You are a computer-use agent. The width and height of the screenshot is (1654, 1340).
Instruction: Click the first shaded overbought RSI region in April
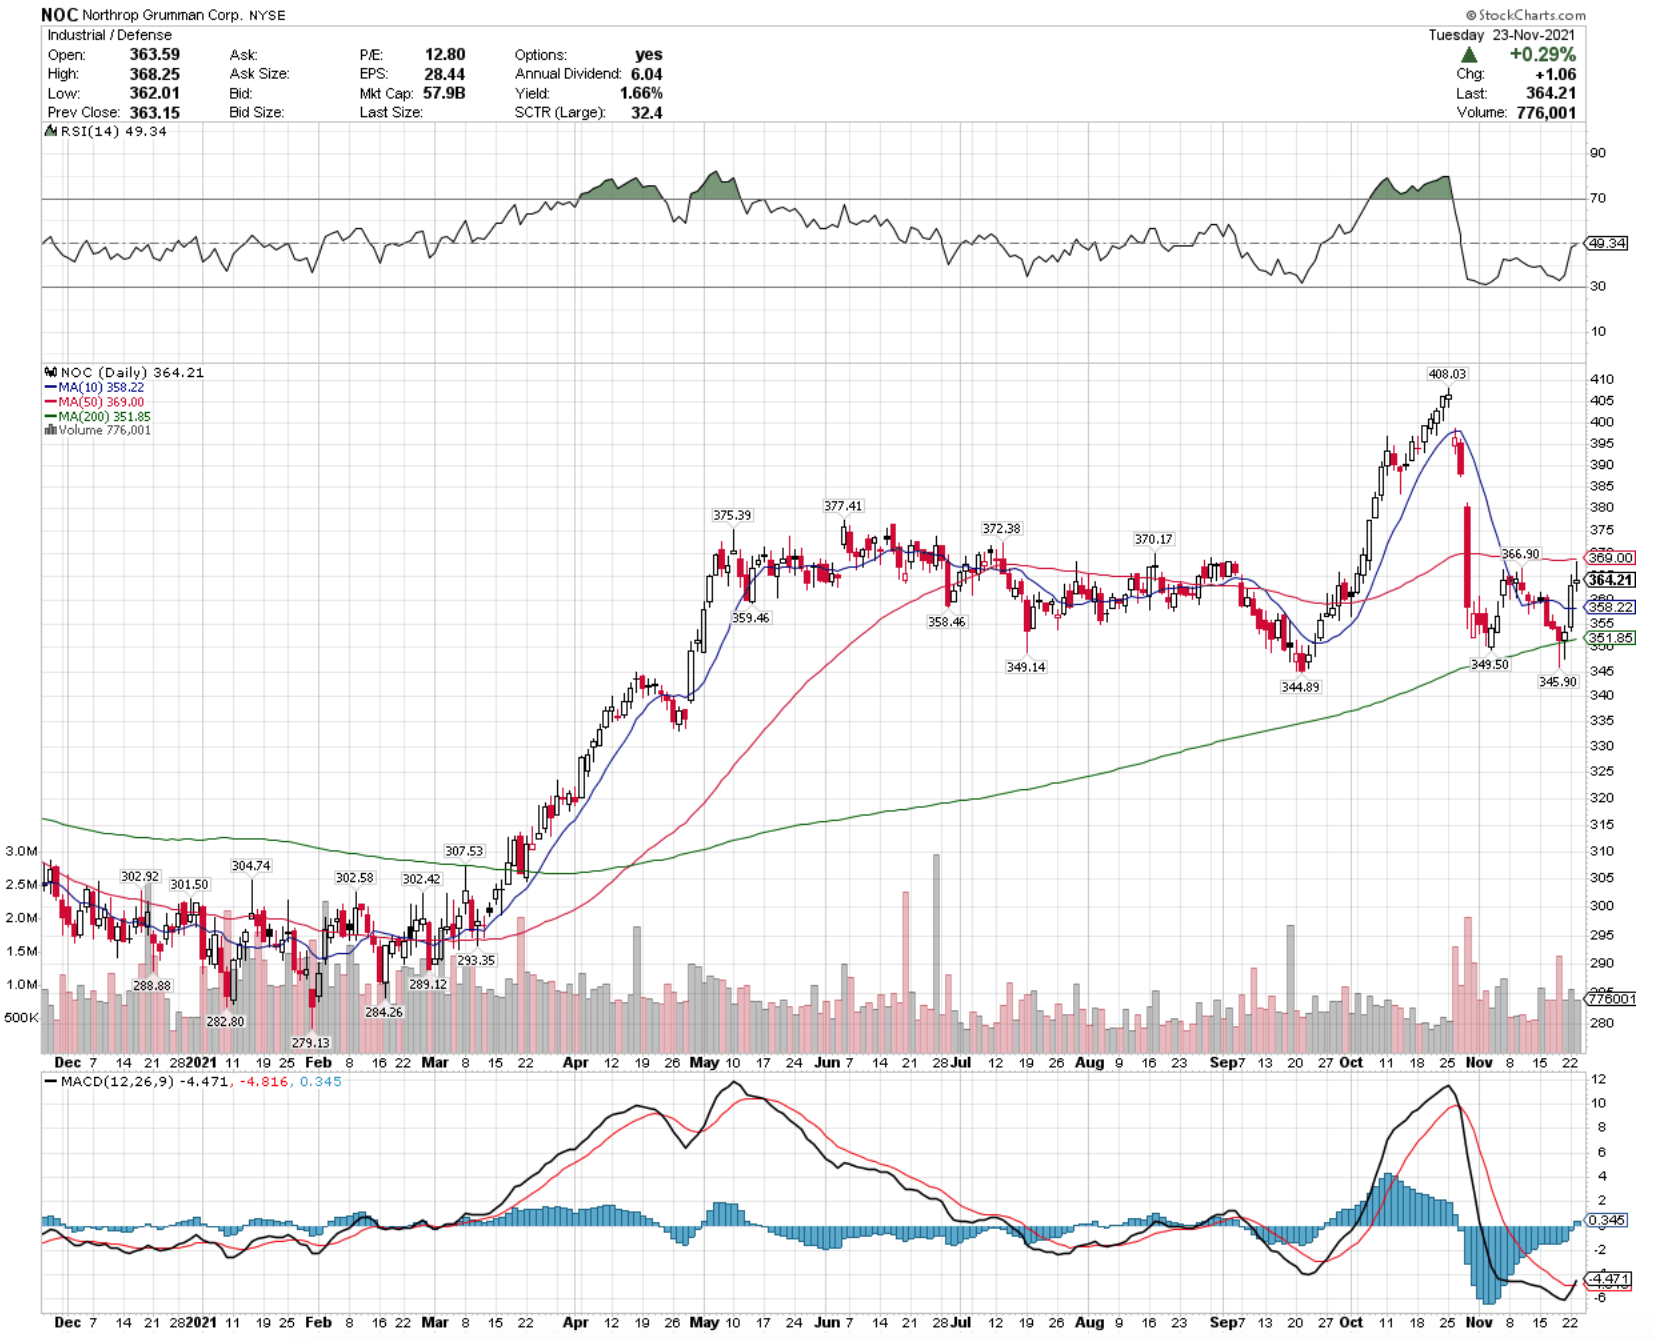pos(623,188)
